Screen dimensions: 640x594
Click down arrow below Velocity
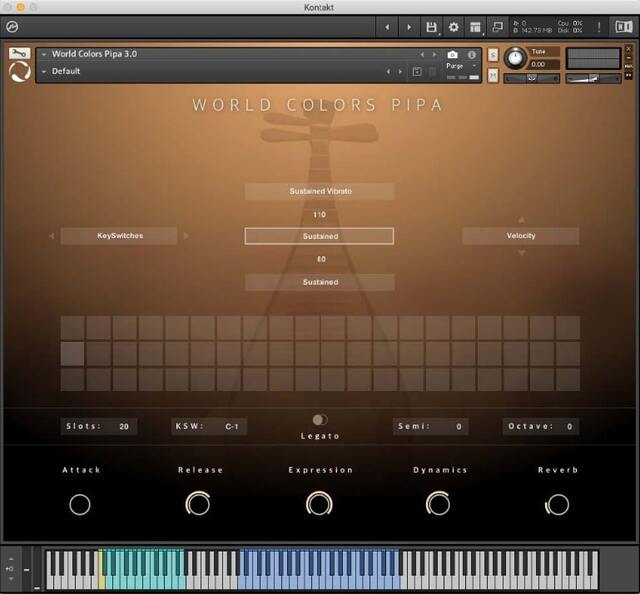(x=521, y=253)
